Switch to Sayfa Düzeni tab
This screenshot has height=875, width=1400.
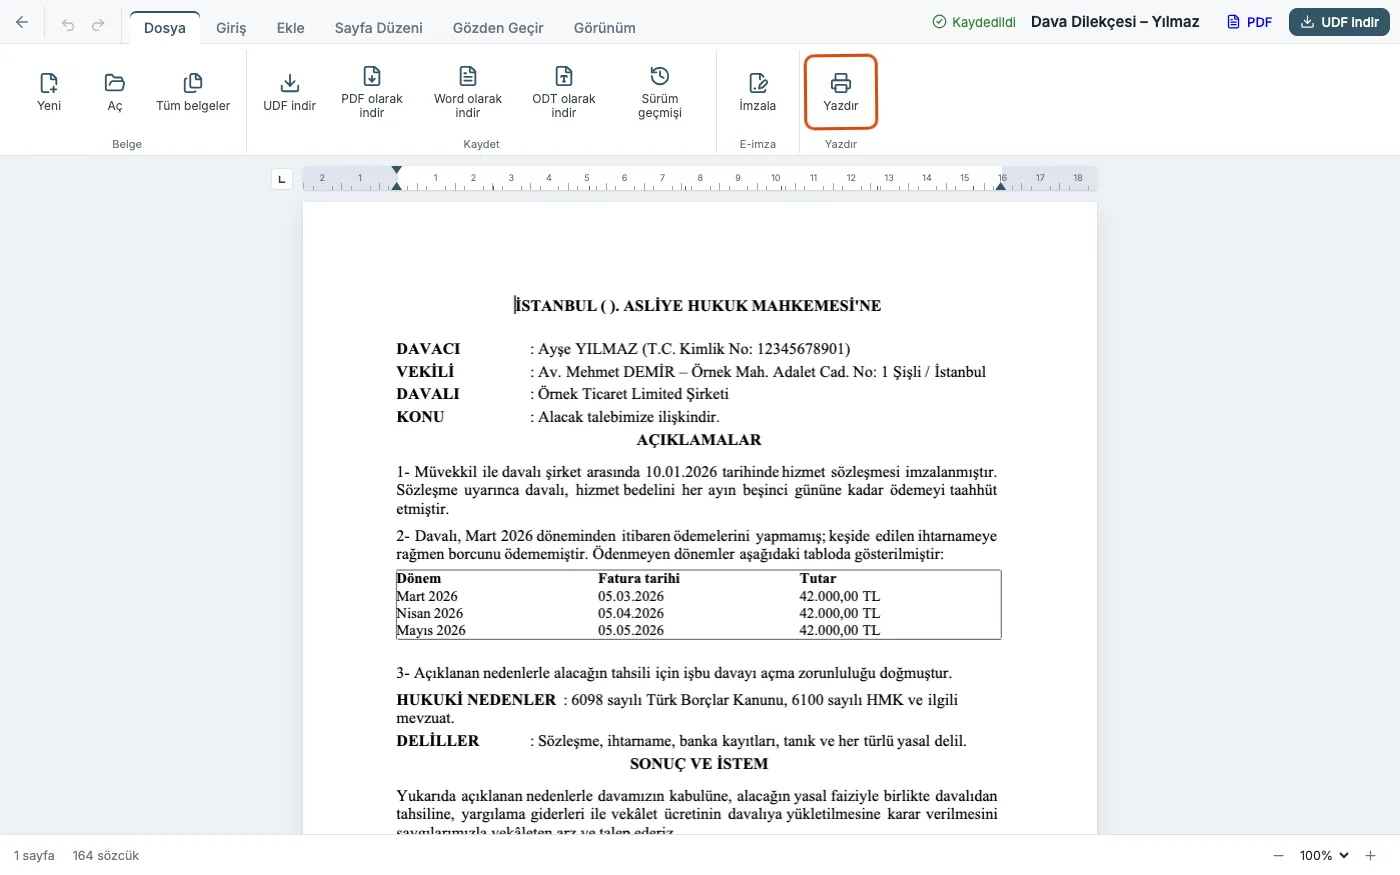click(x=379, y=28)
